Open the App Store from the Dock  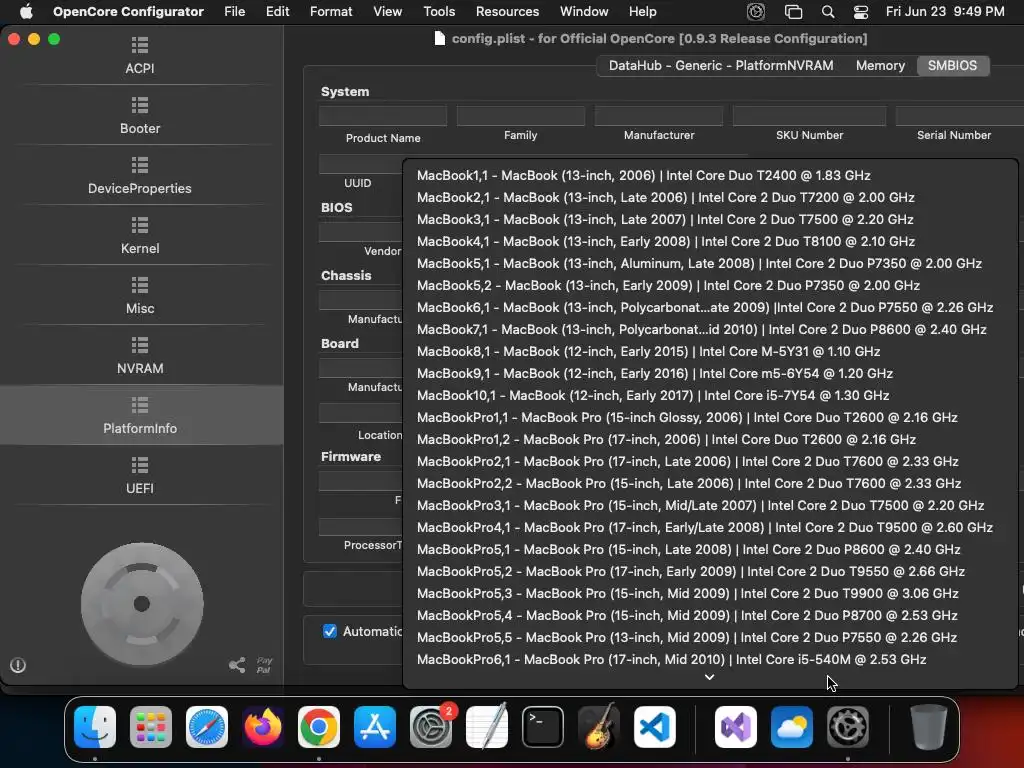375,727
